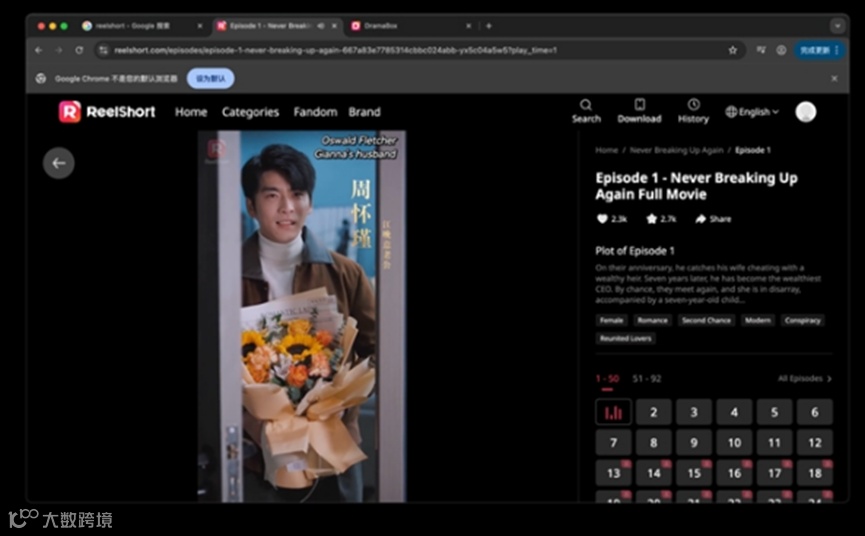Click the Modern tag
The image size is (865, 536).
757,320
